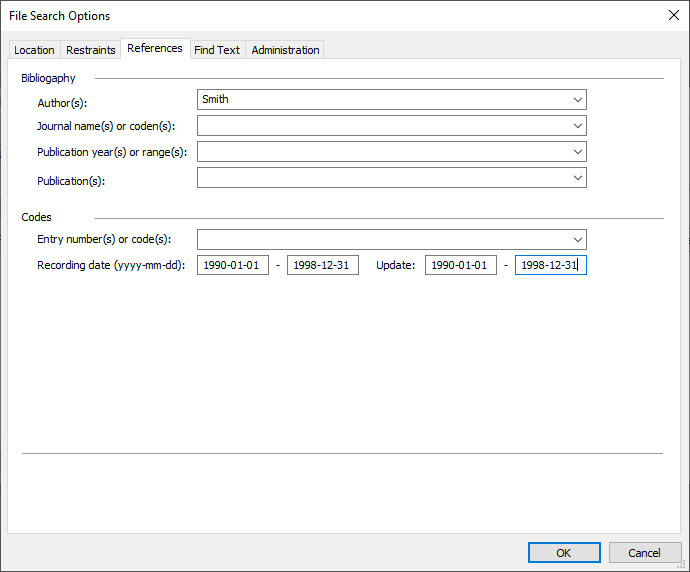Click the Recording date end field
This screenshot has width=690, height=572.
coord(322,266)
